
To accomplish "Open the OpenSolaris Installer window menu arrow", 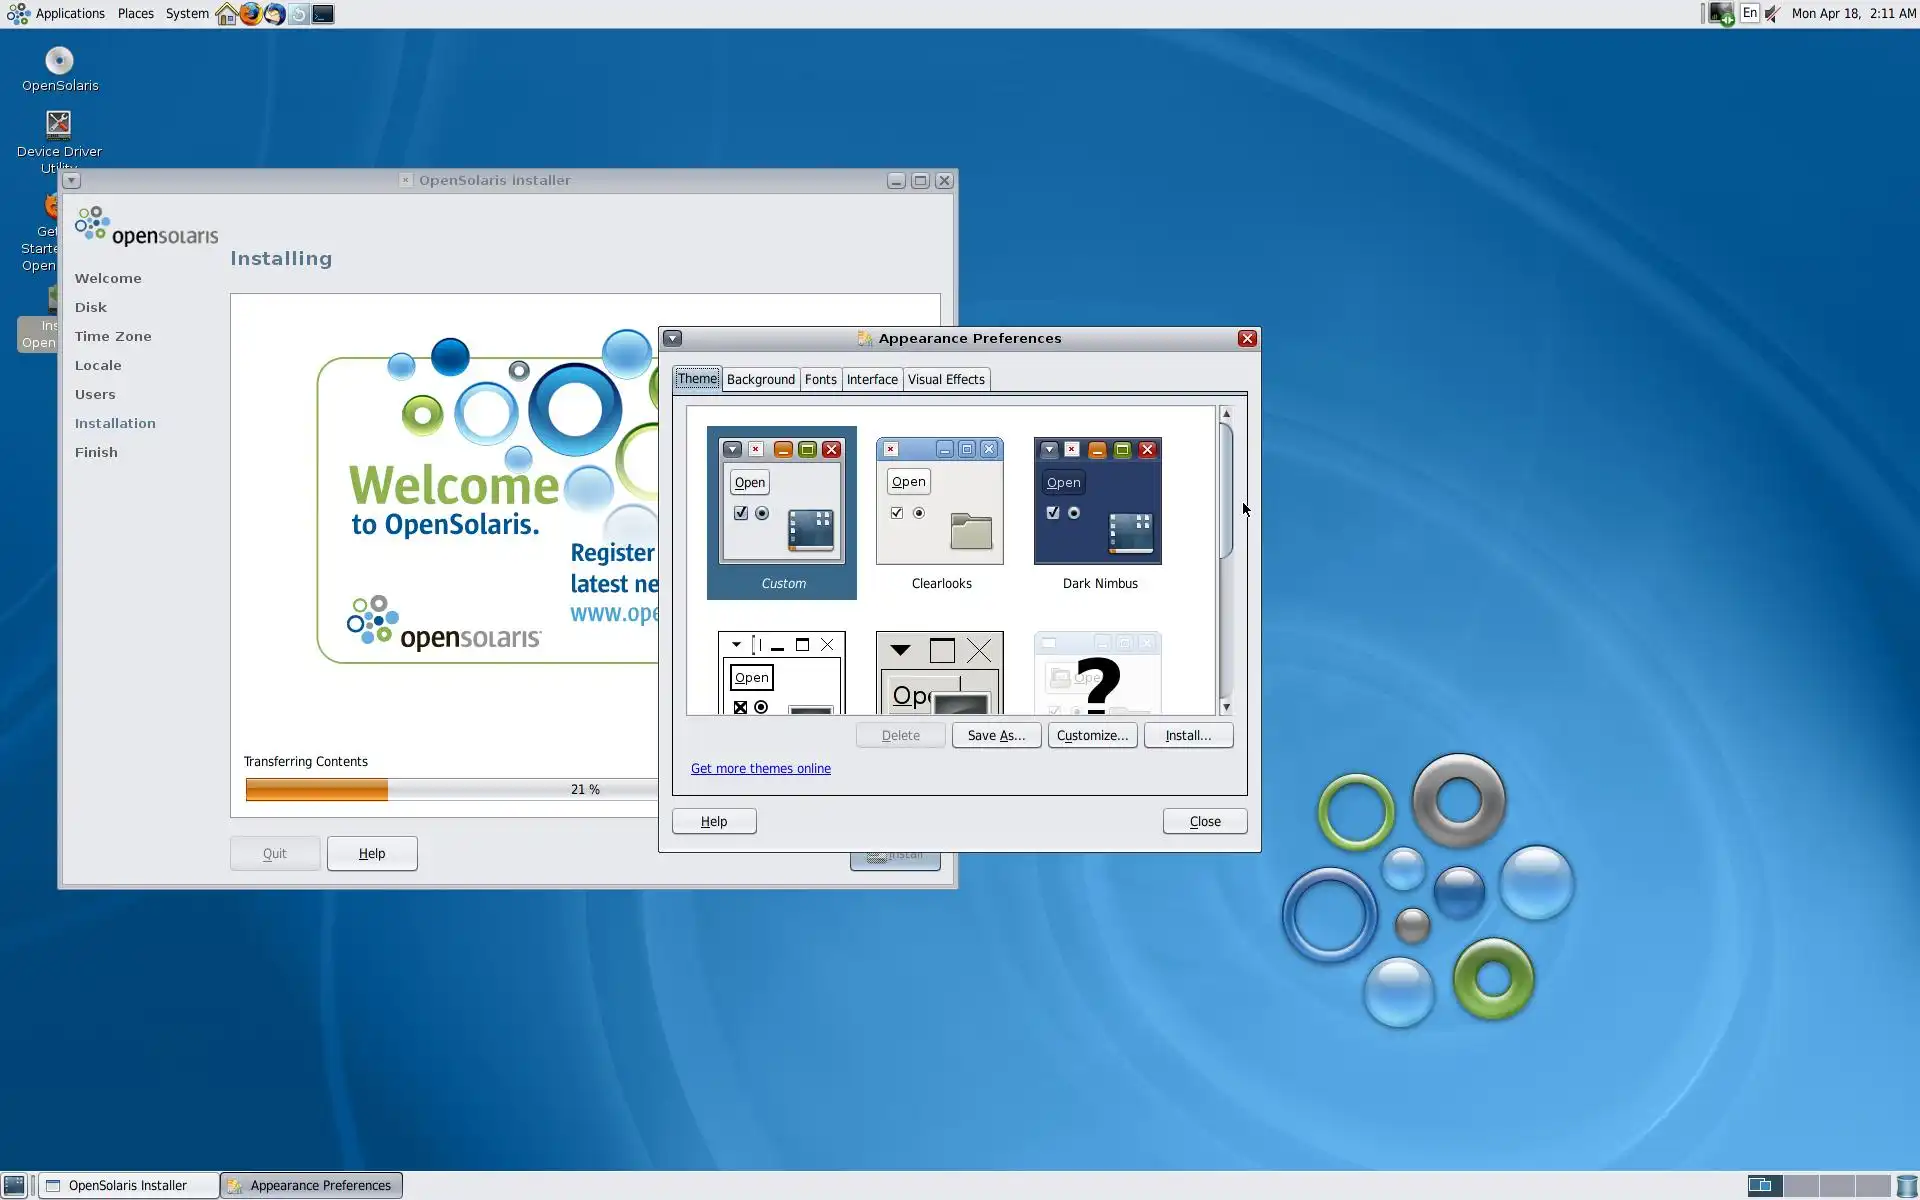I will 71,181.
